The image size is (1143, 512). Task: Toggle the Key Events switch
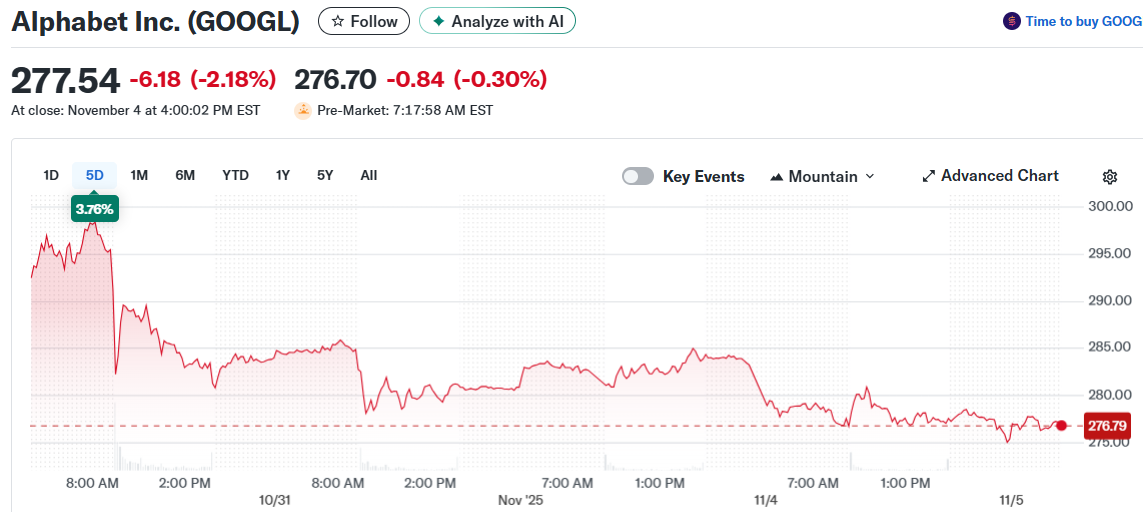[638, 176]
